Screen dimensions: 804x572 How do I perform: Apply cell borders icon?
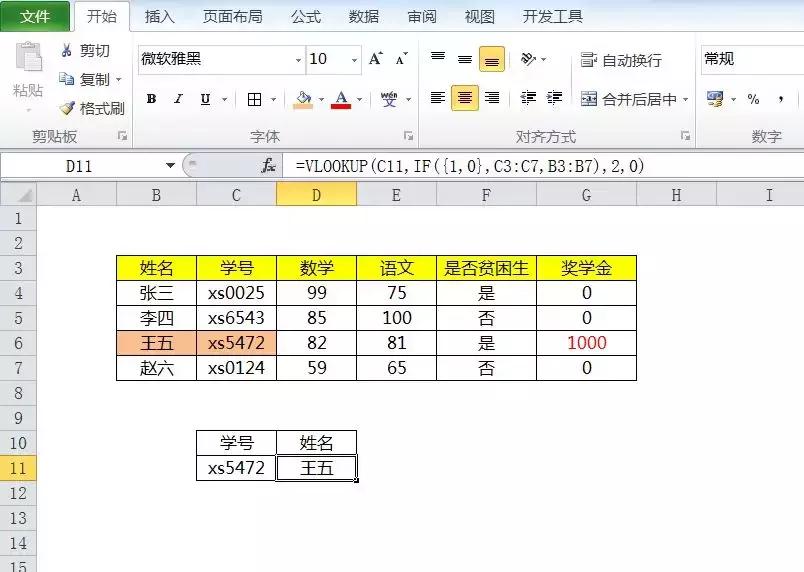click(x=254, y=99)
